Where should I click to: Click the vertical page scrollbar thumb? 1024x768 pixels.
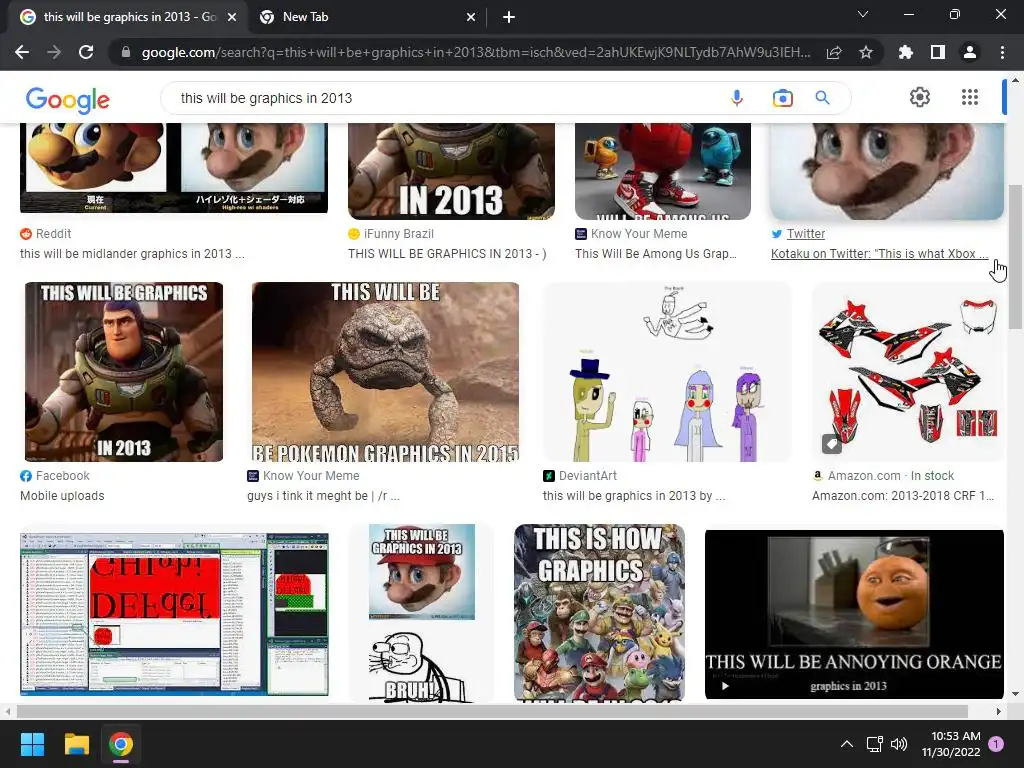(1015, 256)
